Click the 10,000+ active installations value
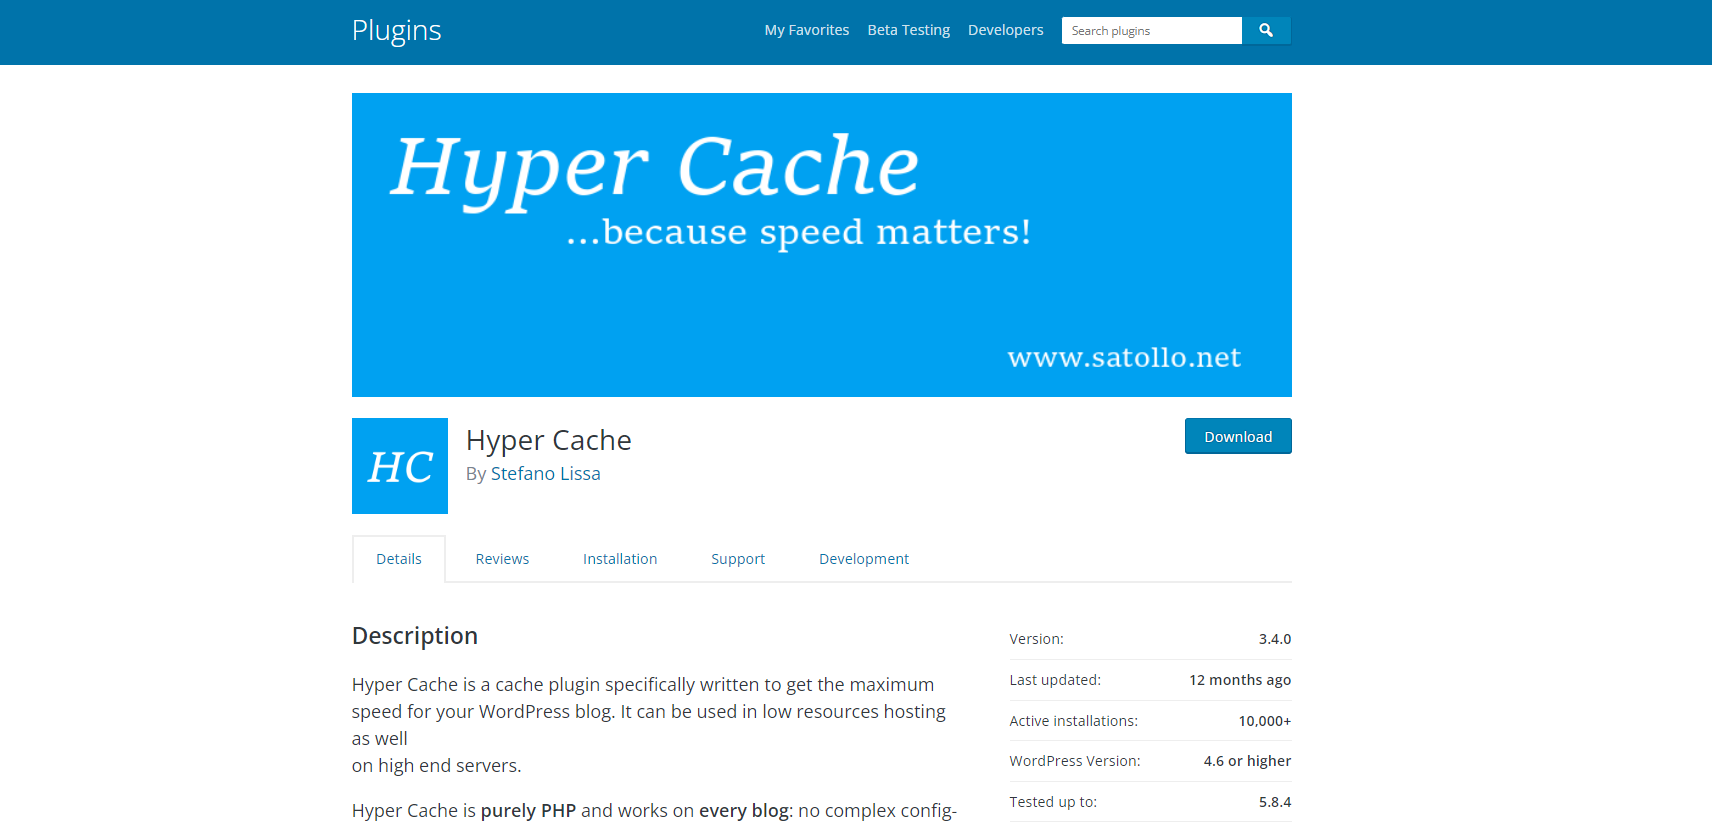This screenshot has height=826, width=1712. [1265, 721]
